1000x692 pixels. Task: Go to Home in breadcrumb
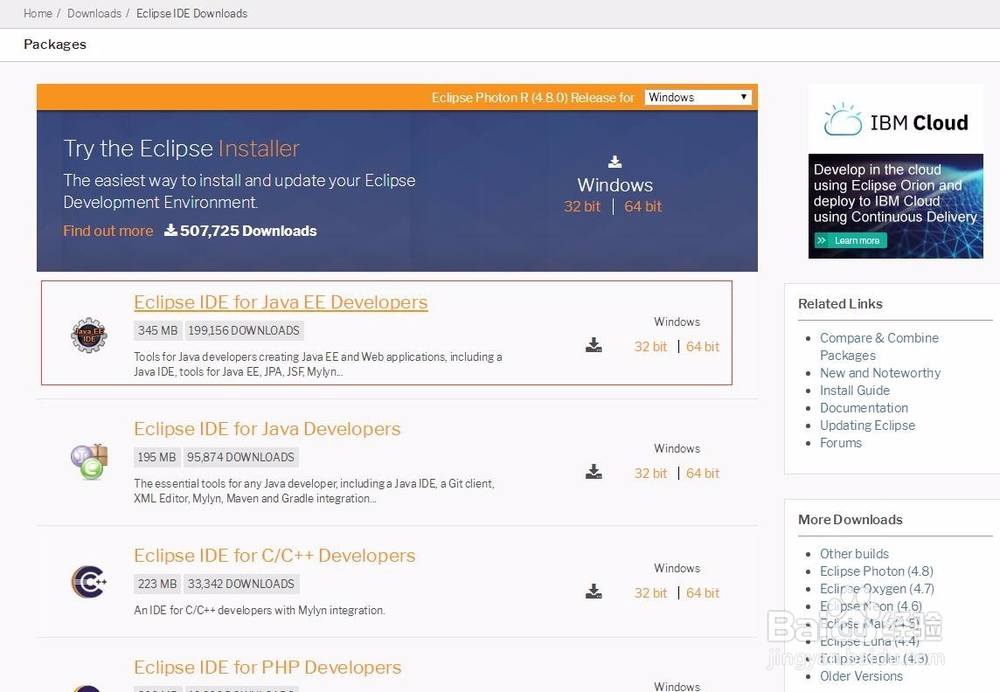point(38,13)
